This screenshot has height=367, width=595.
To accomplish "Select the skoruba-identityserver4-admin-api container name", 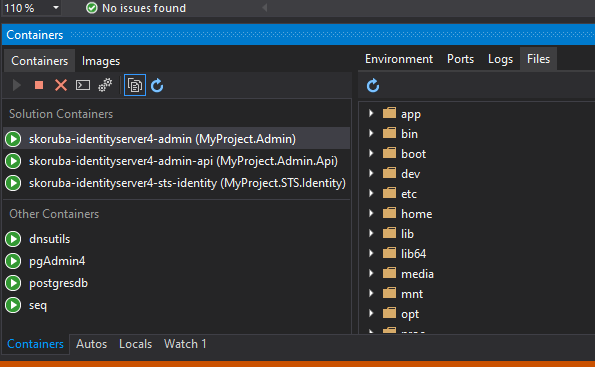I will (x=183, y=161).
